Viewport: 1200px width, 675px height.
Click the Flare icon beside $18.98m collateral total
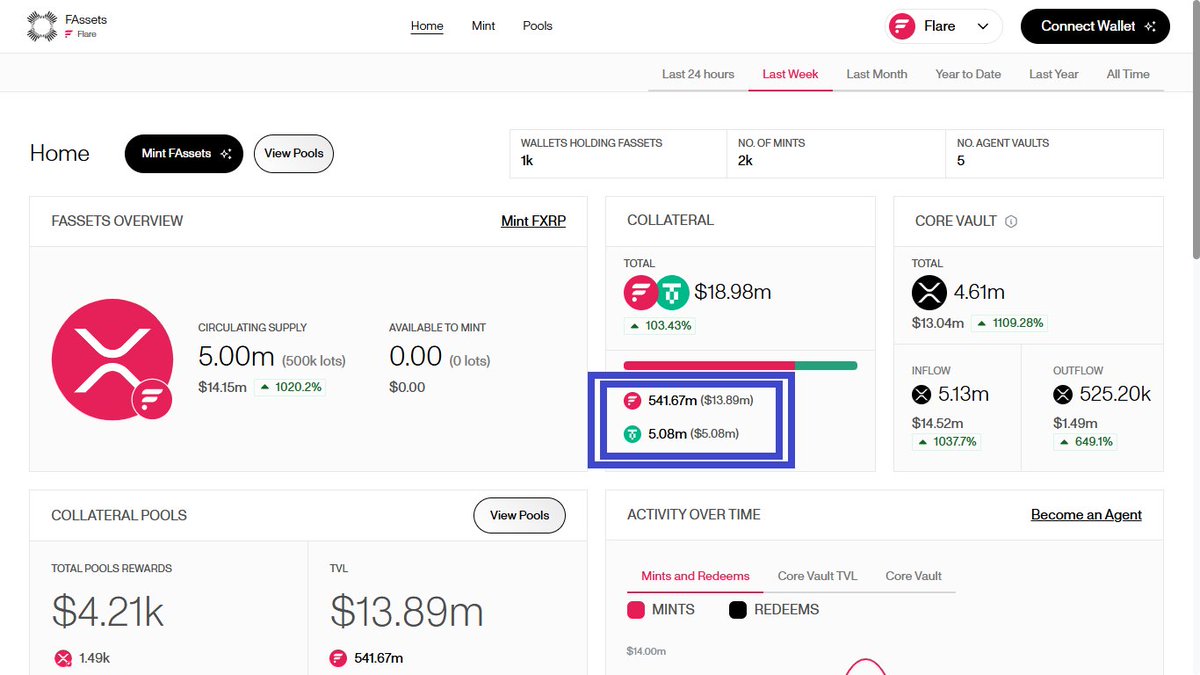[x=641, y=293]
